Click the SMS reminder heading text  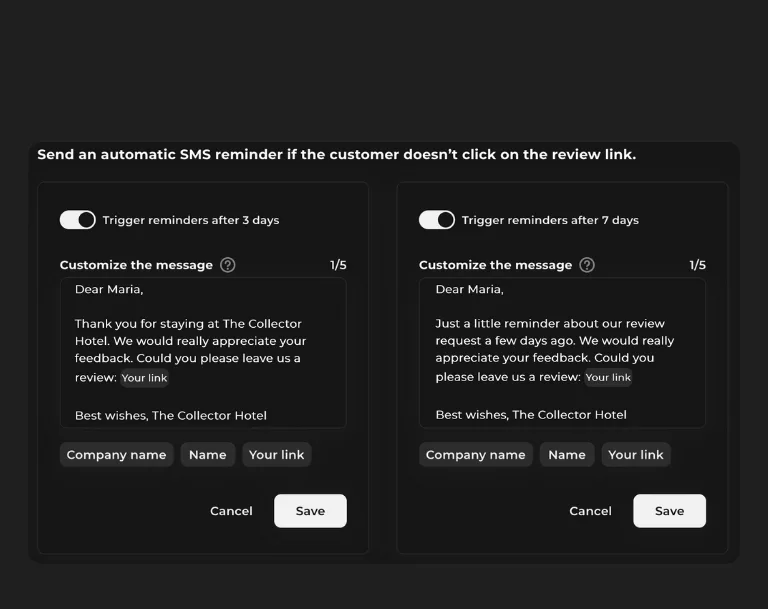[x=336, y=154]
